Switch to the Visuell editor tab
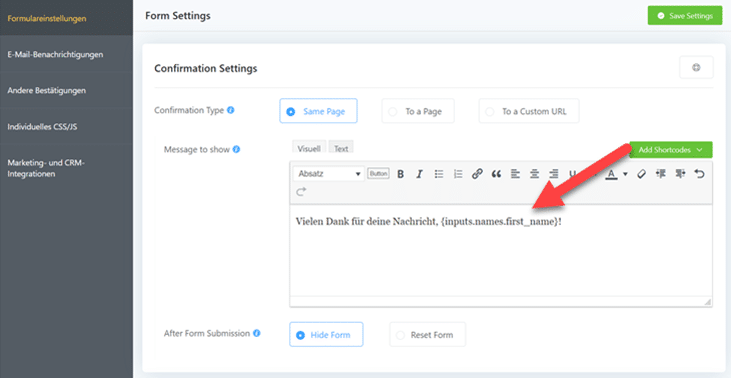732x378 pixels. coord(309,148)
